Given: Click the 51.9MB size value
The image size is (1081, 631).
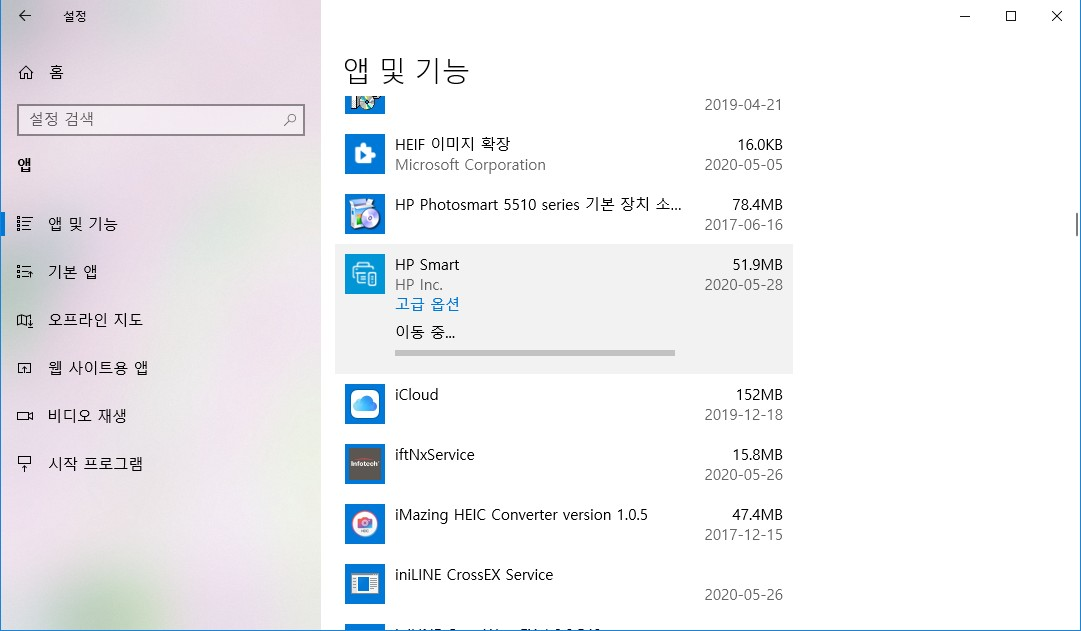Looking at the screenshot, I should [x=757, y=265].
